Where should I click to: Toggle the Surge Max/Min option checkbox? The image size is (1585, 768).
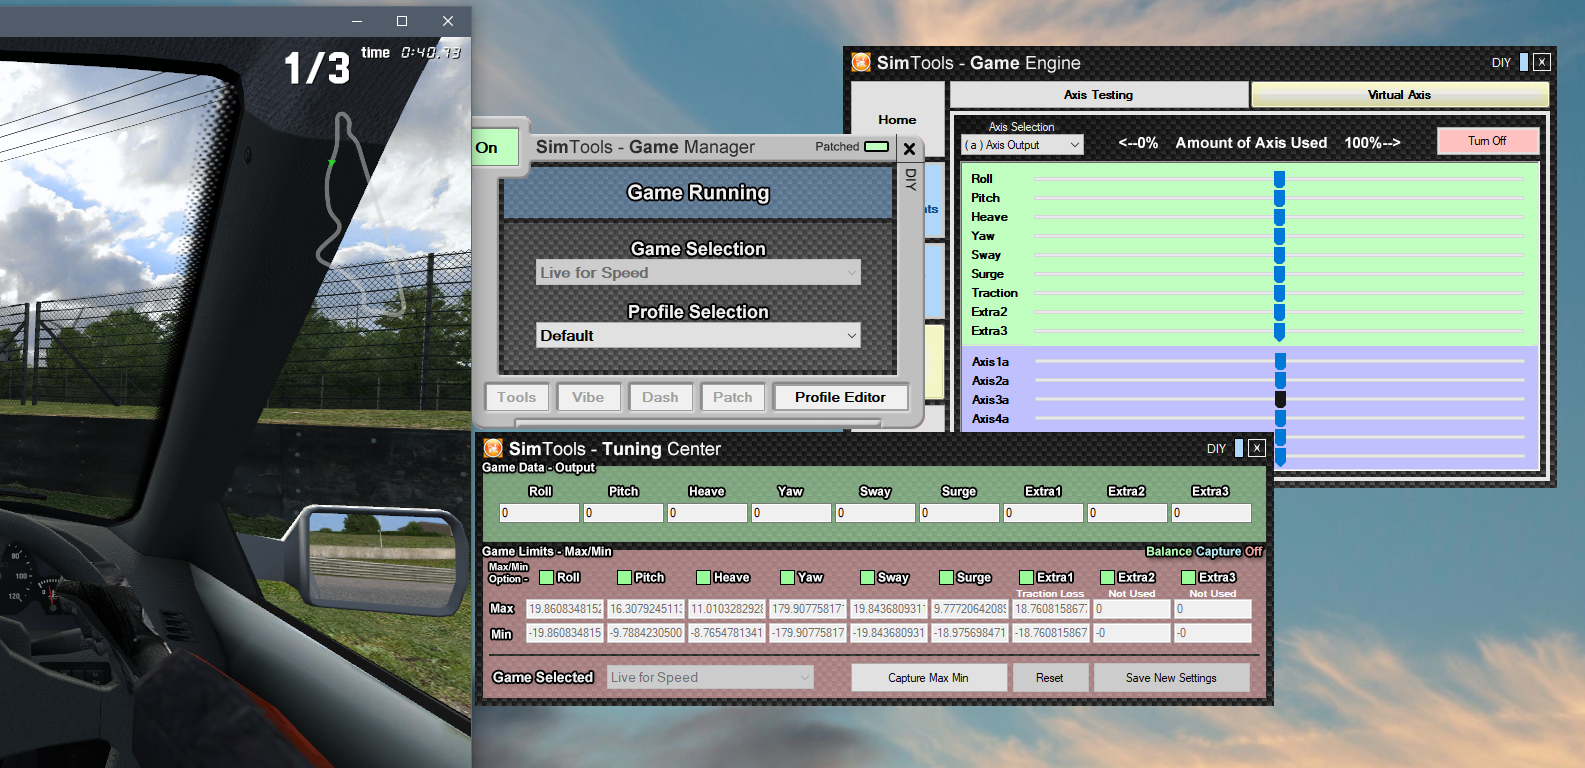point(946,577)
